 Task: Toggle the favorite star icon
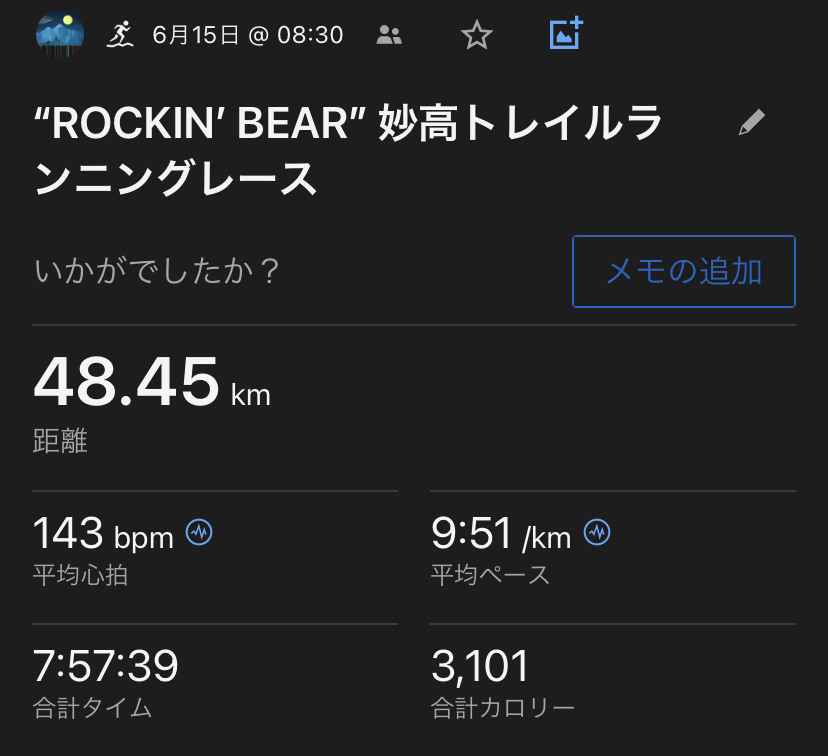click(477, 36)
